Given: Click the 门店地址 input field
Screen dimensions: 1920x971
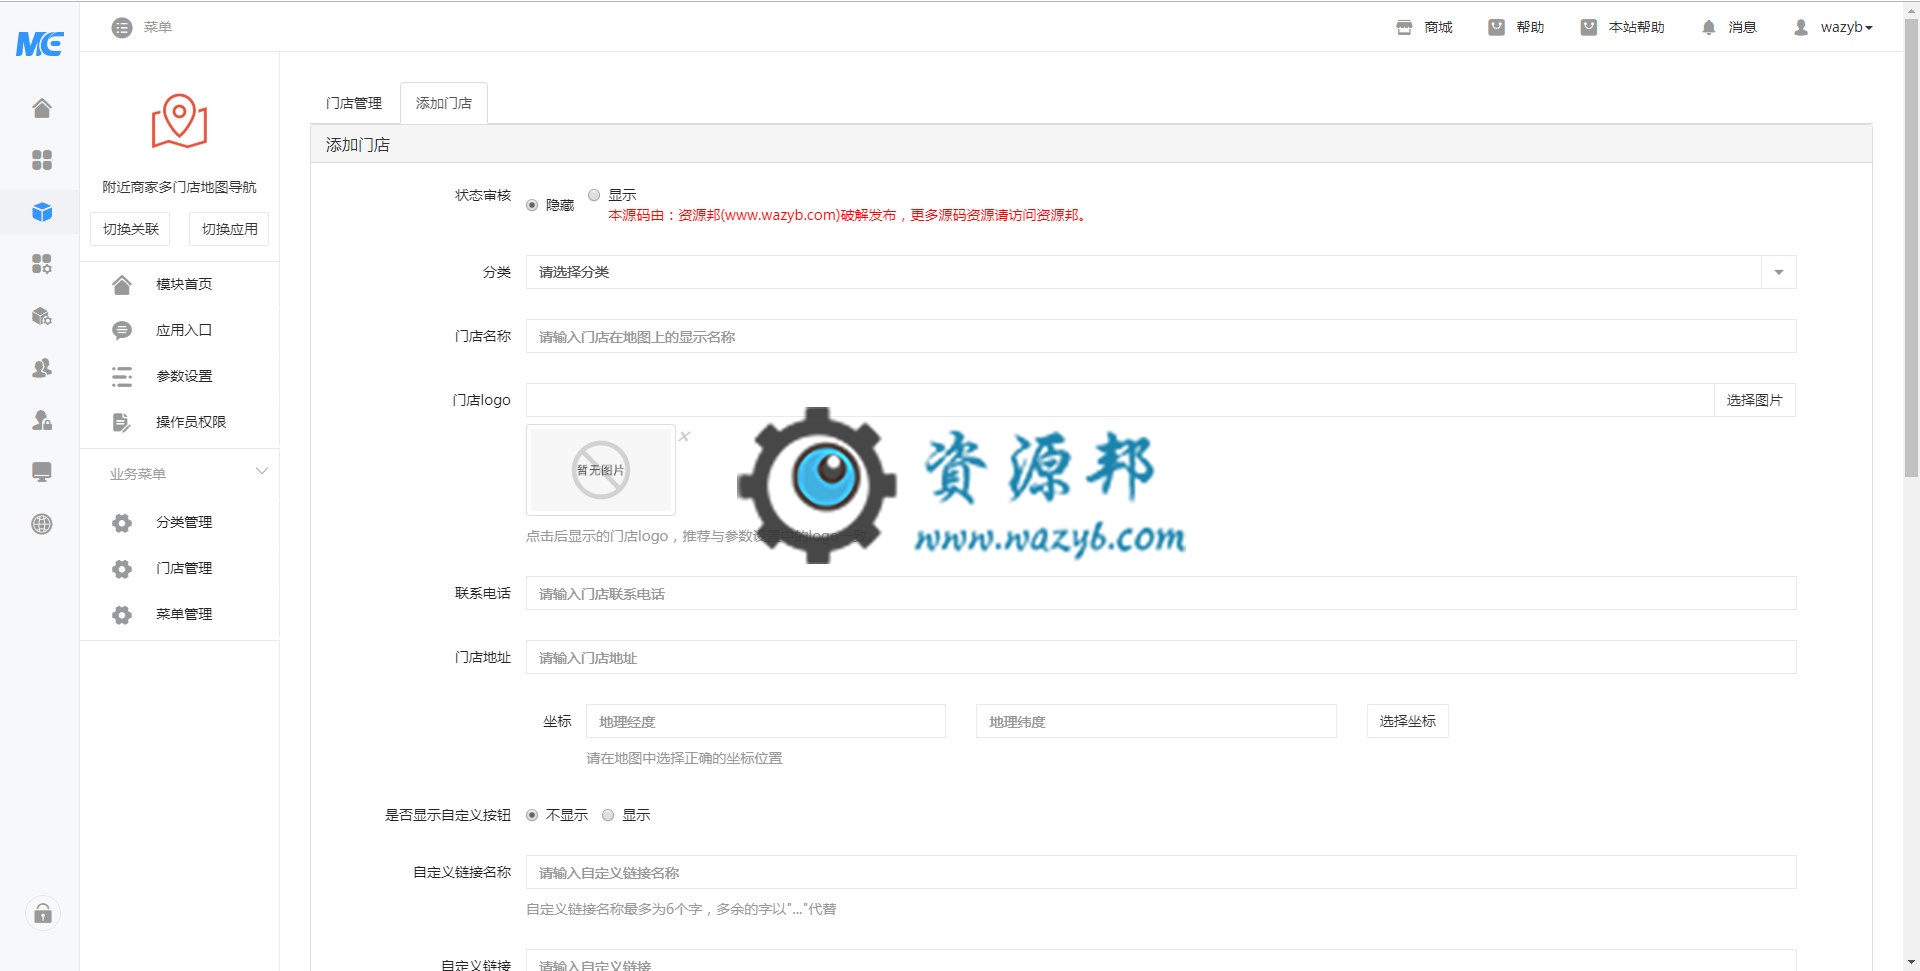Looking at the screenshot, I should (x=1161, y=658).
